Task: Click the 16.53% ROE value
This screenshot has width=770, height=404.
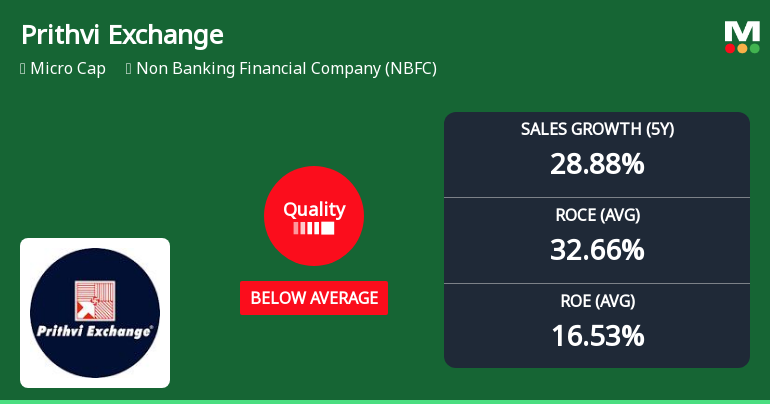Action: pos(597,335)
